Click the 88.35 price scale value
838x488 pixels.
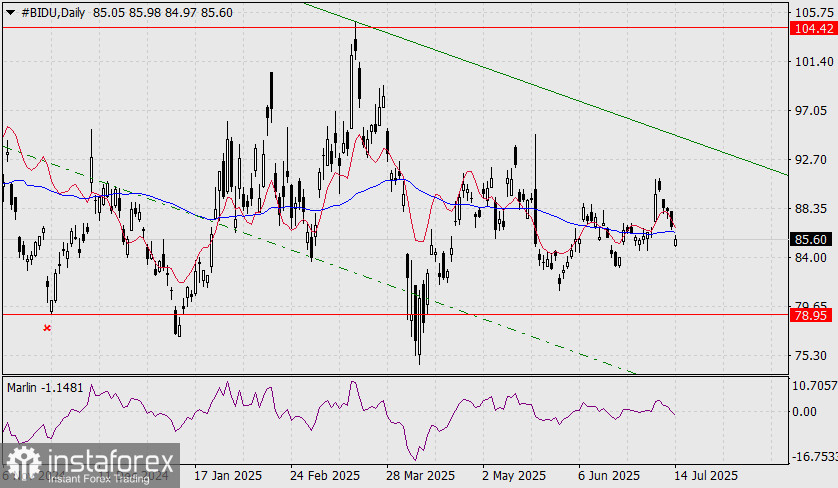811,208
